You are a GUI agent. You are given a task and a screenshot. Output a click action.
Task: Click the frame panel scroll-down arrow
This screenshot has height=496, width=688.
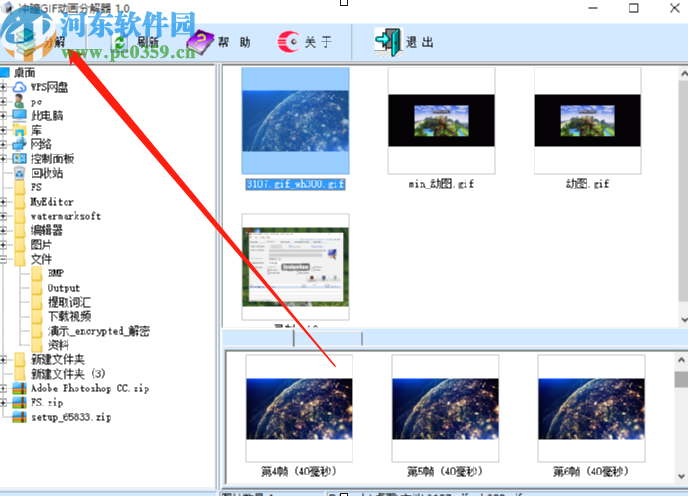click(681, 476)
